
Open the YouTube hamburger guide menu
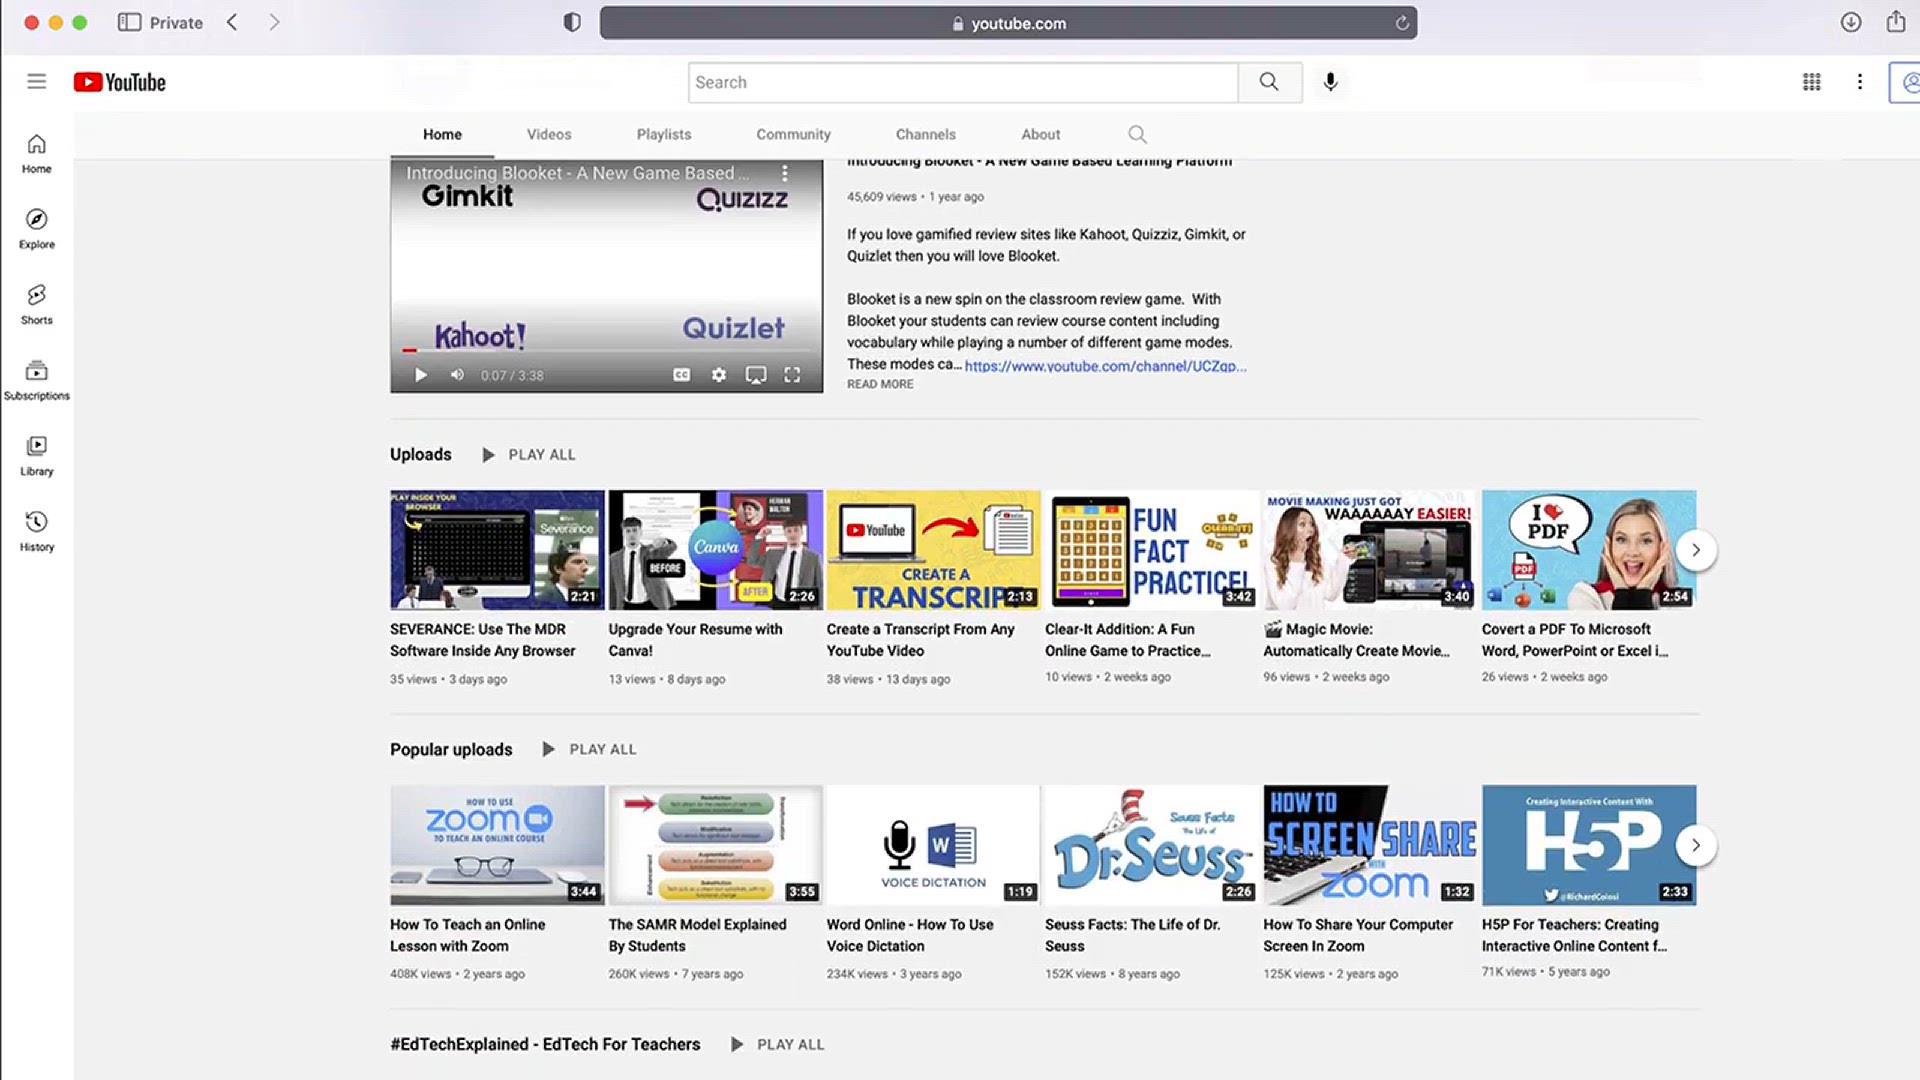pyautogui.click(x=36, y=82)
